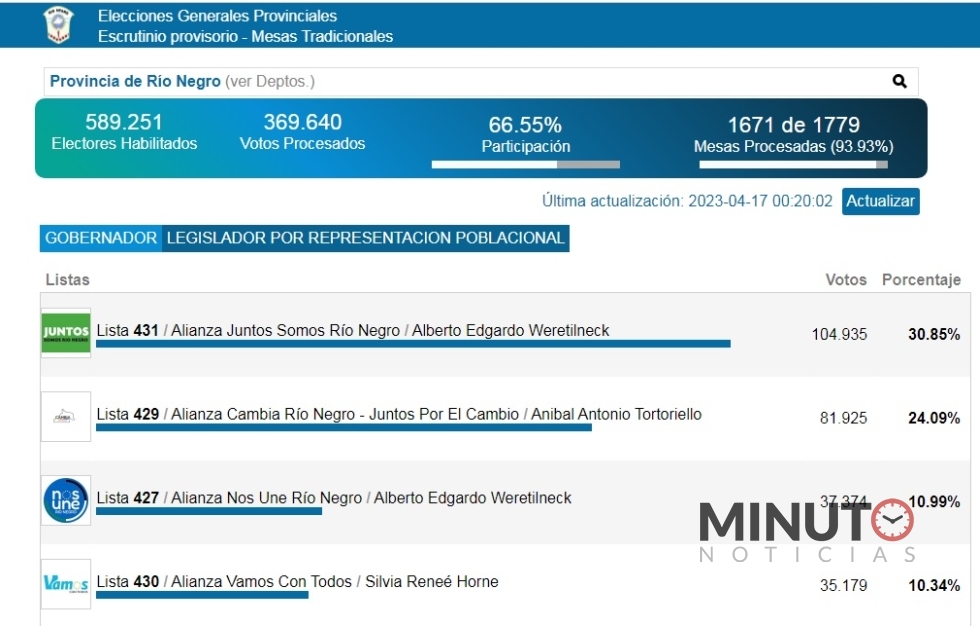Click the Vamos Con Todos logo
The height and width of the screenshot is (626, 980).
click(x=66, y=584)
